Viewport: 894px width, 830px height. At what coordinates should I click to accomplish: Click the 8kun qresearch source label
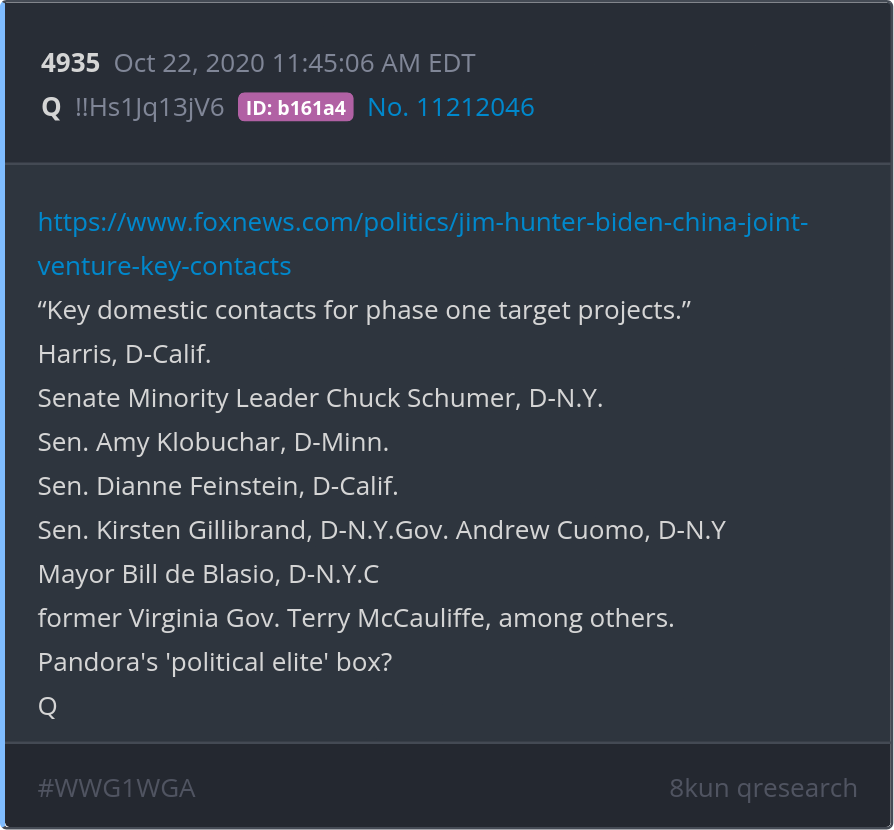click(x=763, y=788)
